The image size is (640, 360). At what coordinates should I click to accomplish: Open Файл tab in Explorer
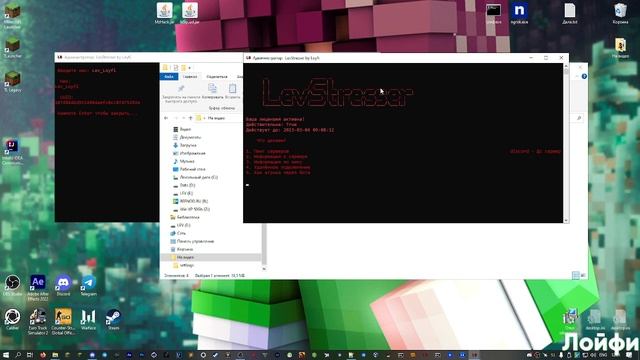coord(169,76)
